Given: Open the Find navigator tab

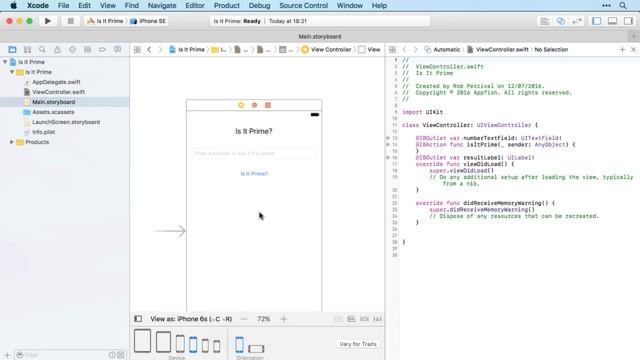Looking at the screenshot, I should click(42, 49).
